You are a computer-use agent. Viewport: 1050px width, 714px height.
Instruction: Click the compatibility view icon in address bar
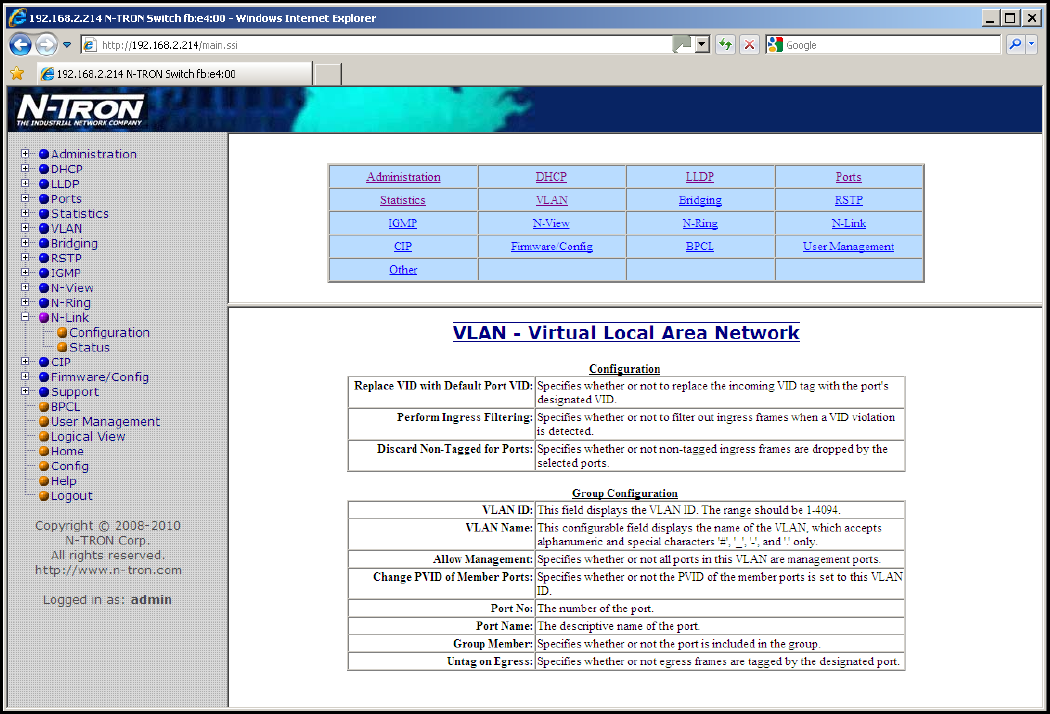pos(682,45)
